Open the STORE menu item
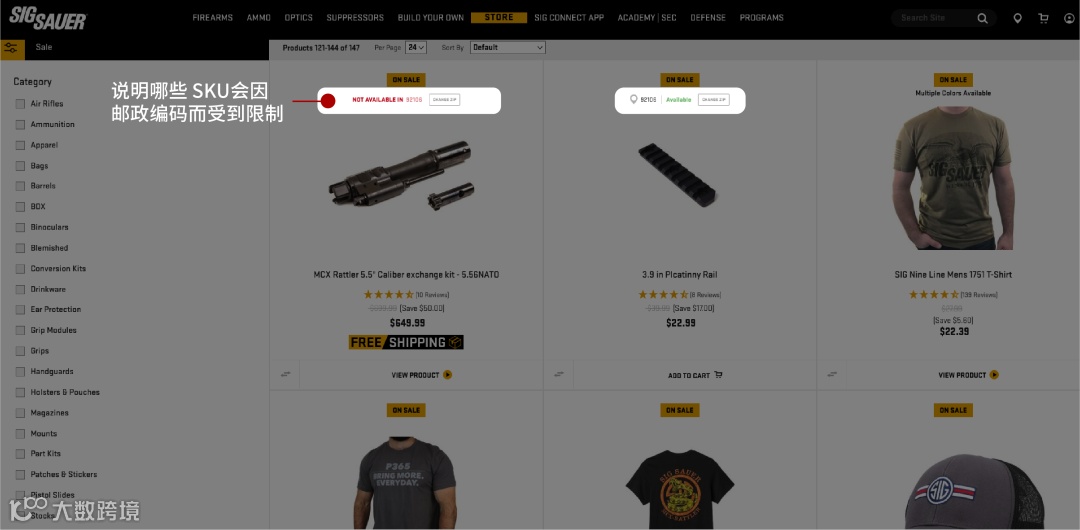1080x530 pixels. click(x=499, y=18)
